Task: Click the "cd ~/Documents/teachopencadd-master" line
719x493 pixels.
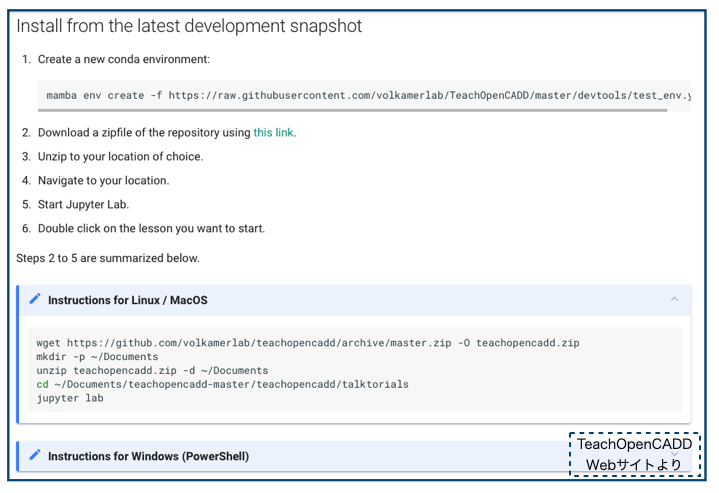Action: (222, 384)
